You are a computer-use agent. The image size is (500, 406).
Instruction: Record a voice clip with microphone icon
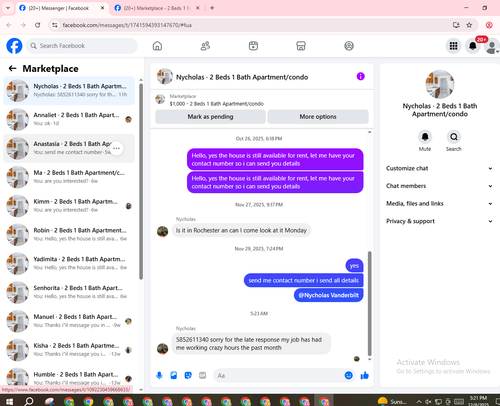coord(159,376)
